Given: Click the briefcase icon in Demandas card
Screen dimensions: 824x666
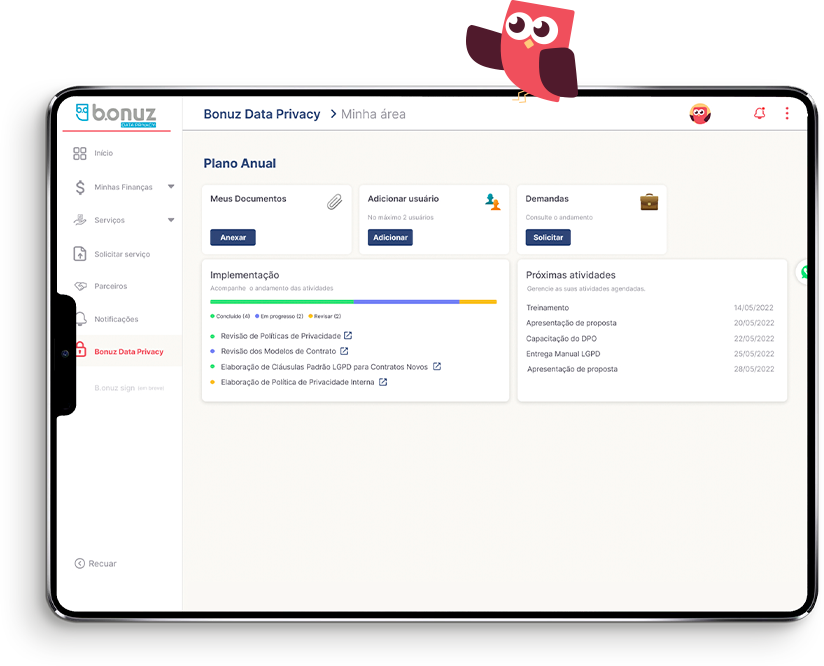Looking at the screenshot, I should (649, 202).
